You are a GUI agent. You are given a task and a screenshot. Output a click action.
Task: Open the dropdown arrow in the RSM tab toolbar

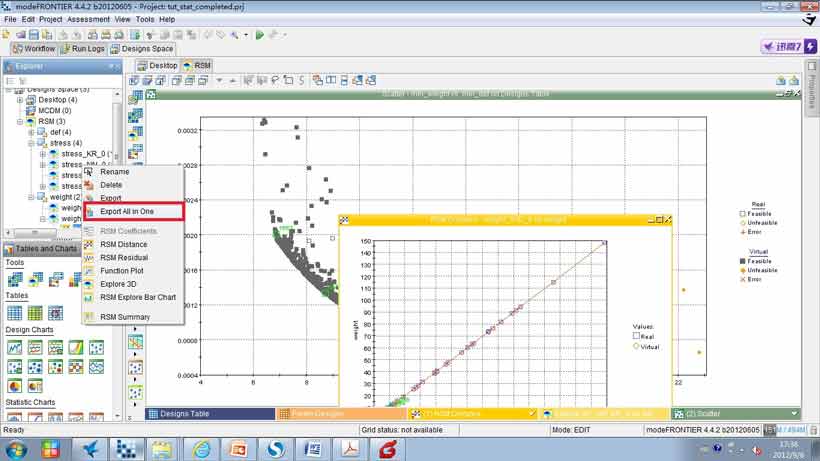point(220,80)
